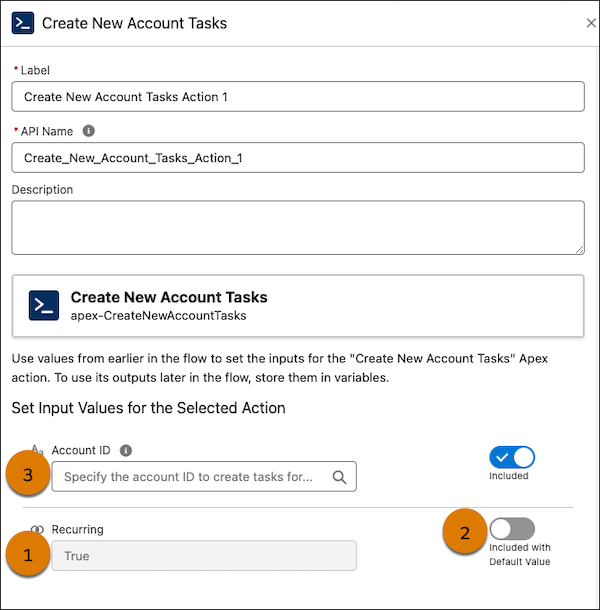
Task: Click the magnifier icon in Account ID field
Action: pos(340,477)
